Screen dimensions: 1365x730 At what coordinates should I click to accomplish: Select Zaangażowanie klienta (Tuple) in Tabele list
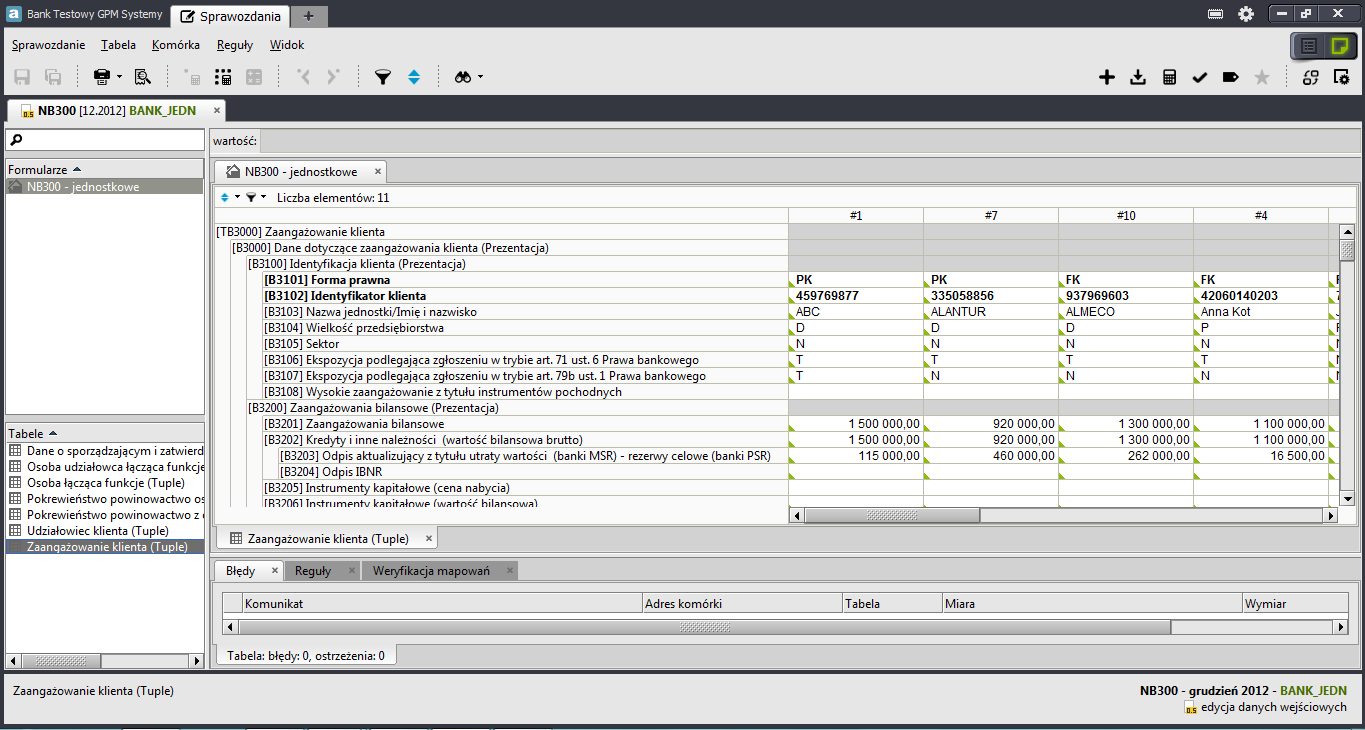(105, 547)
